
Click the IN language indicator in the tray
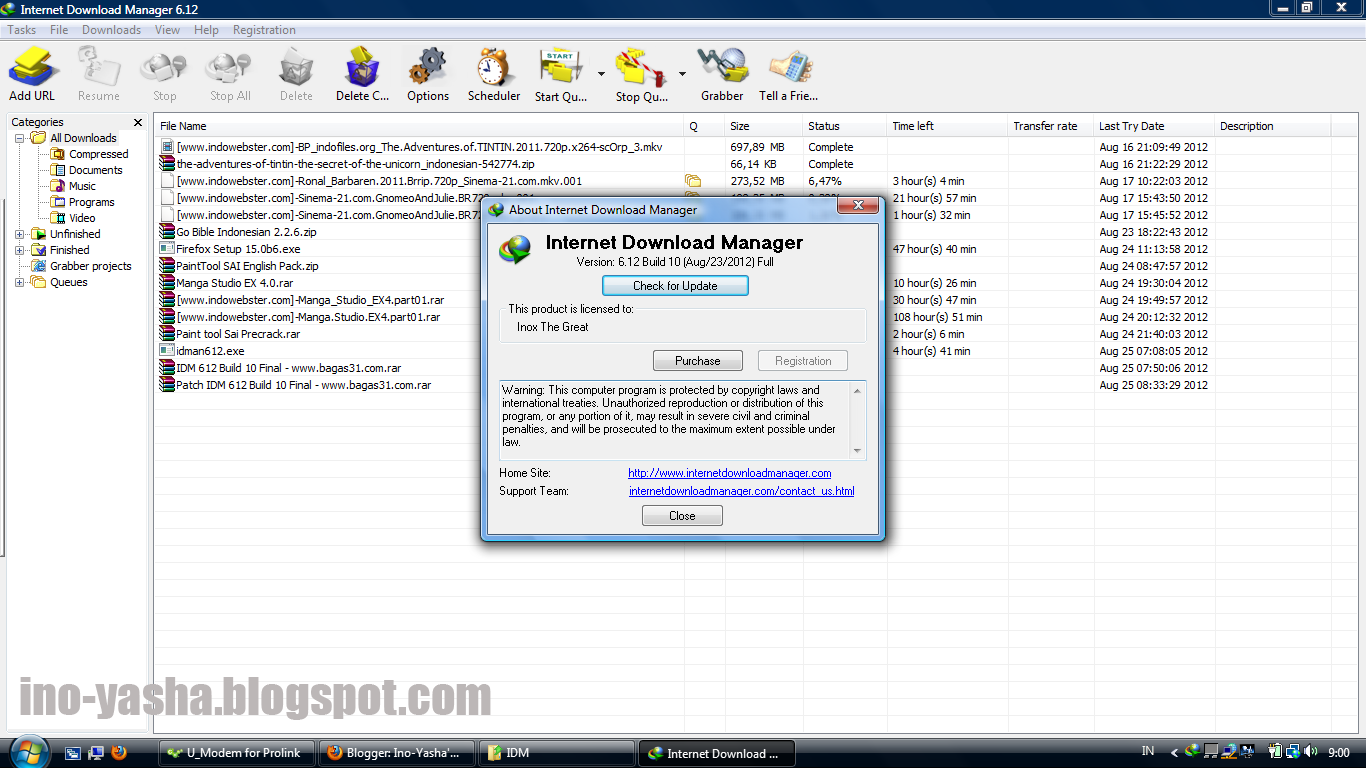point(1148,752)
